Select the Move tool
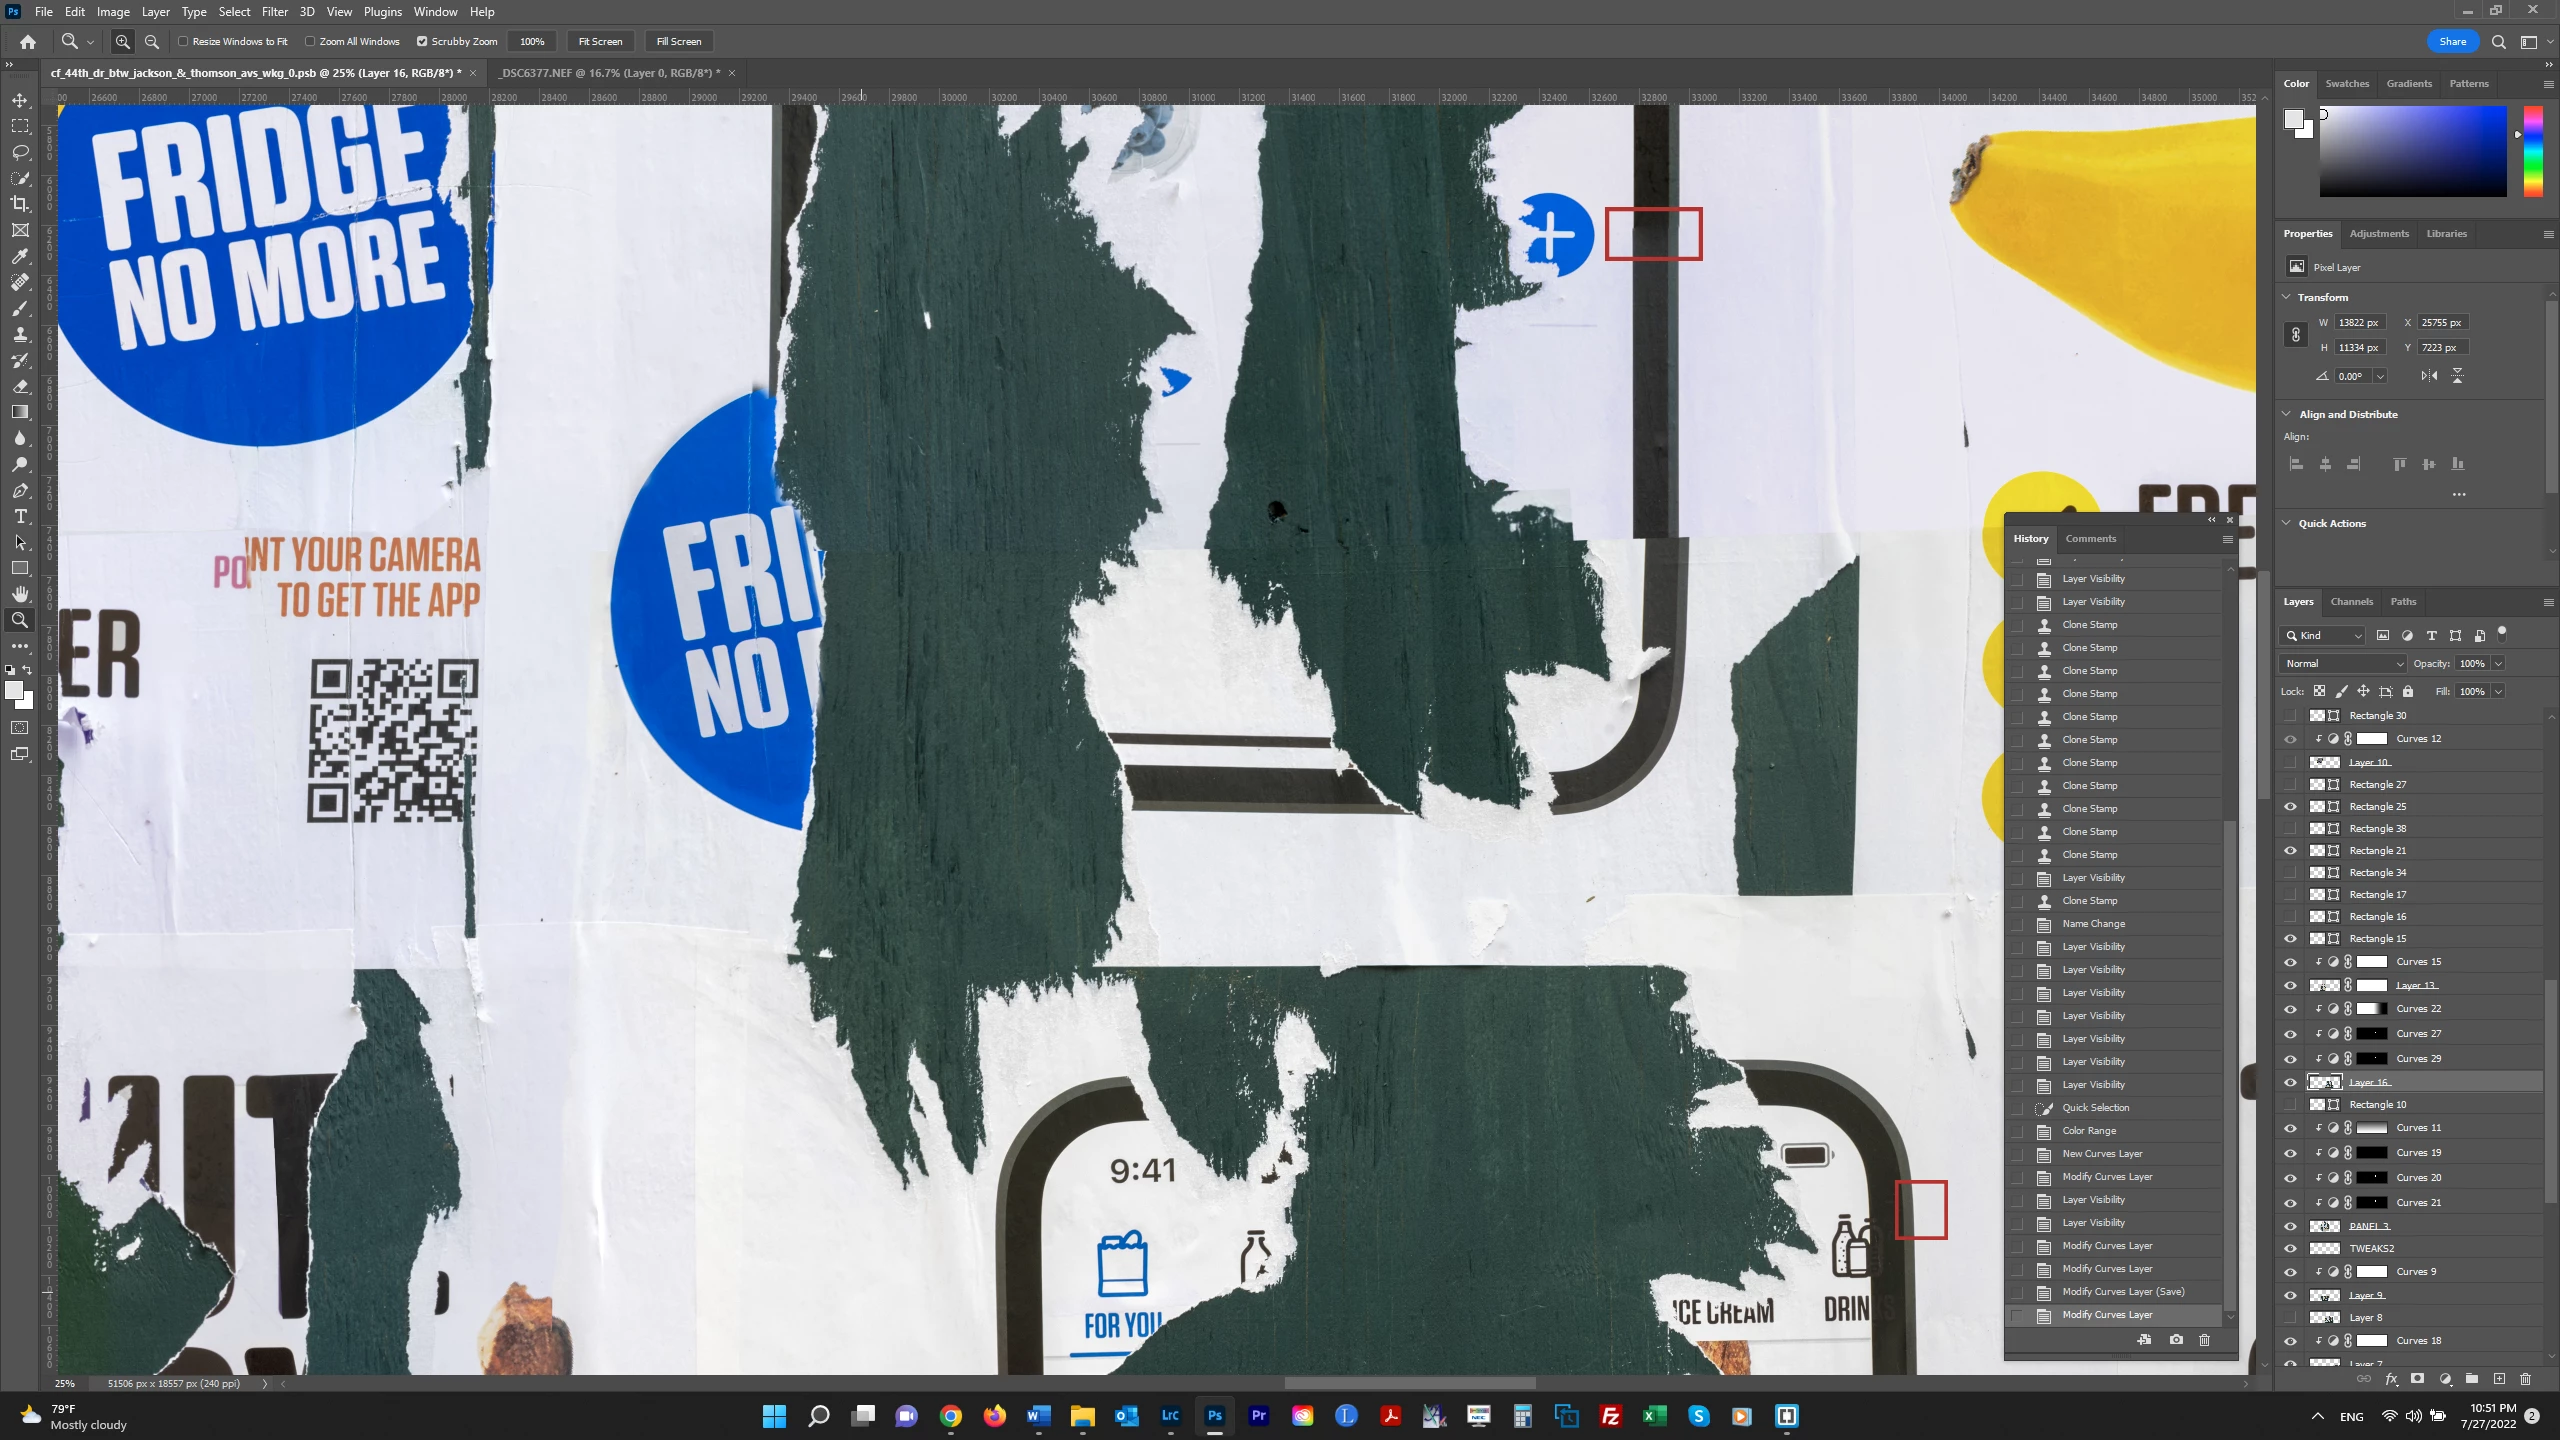Screen dimensions: 2560x1440 [x=20, y=100]
